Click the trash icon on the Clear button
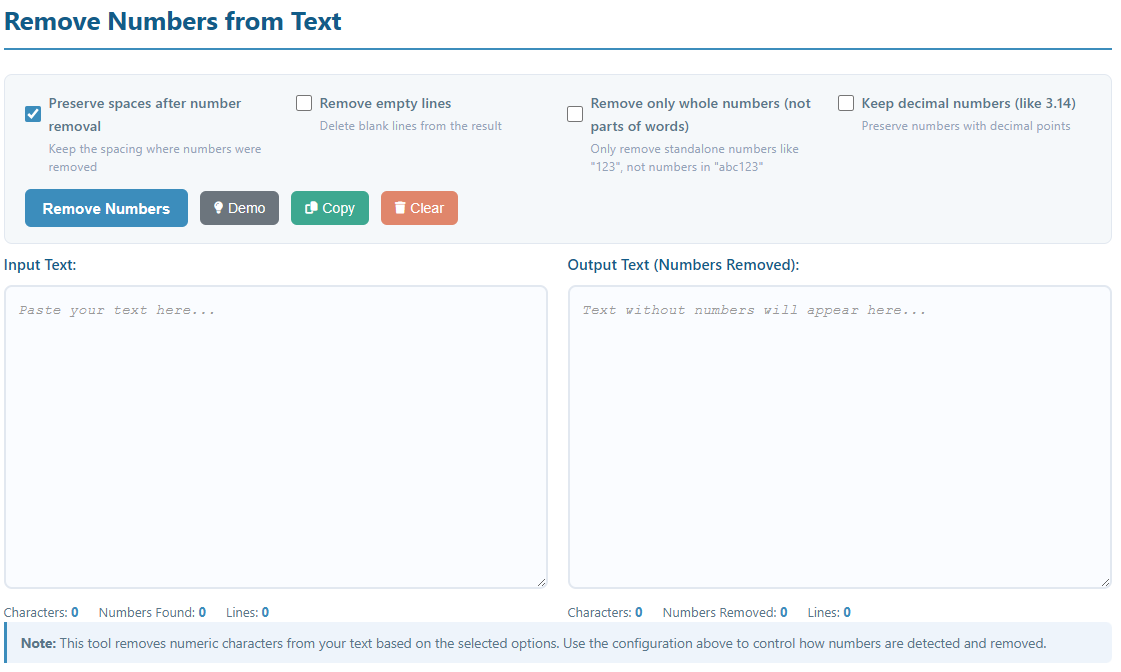The image size is (1121, 672). click(x=400, y=208)
